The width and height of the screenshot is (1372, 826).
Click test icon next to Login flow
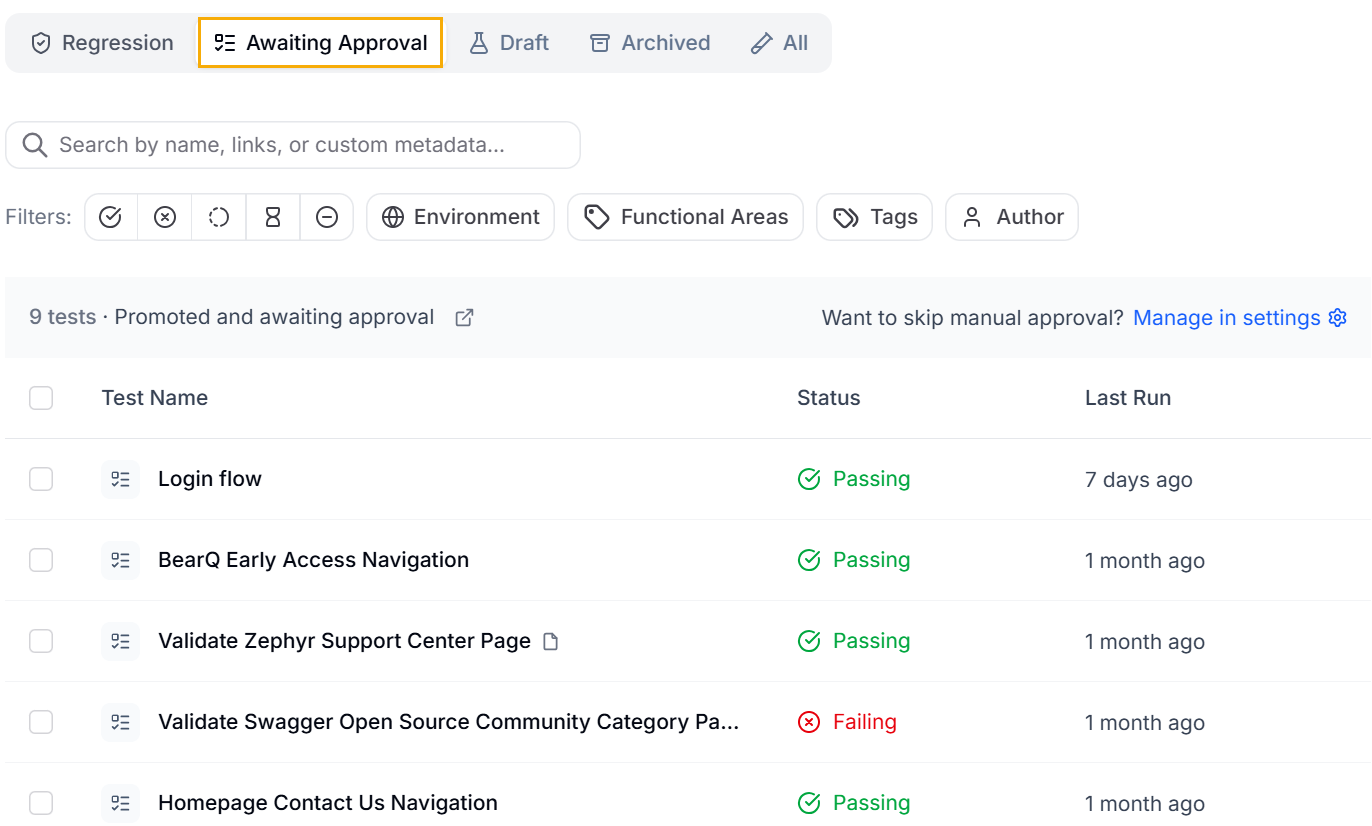coord(120,479)
